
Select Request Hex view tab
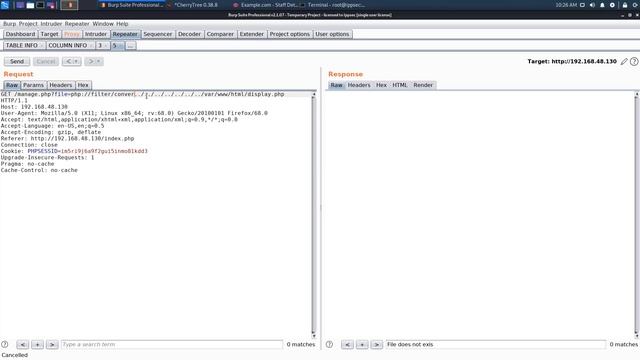coord(83,85)
